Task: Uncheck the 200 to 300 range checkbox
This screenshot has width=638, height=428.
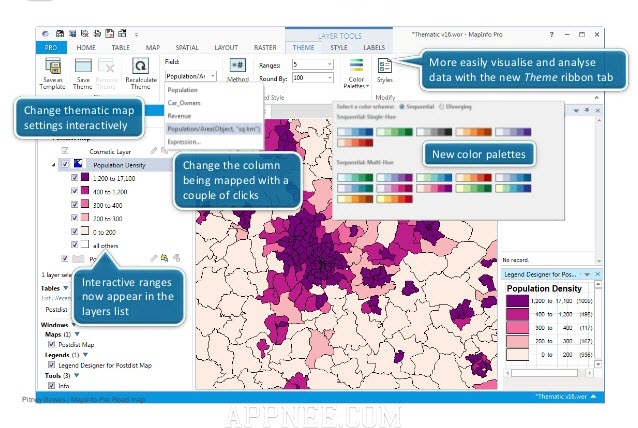Action: click(74, 218)
